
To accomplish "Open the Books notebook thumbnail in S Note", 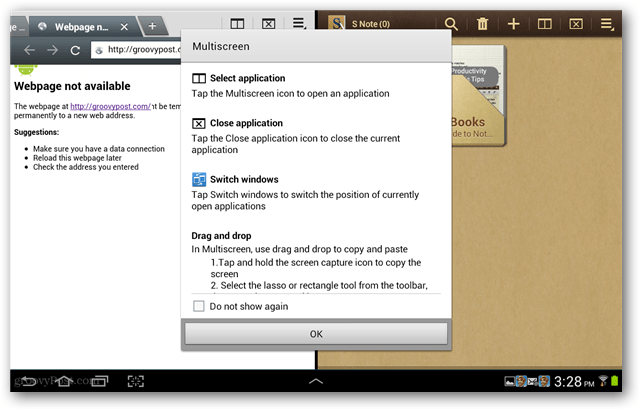I will [x=478, y=95].
